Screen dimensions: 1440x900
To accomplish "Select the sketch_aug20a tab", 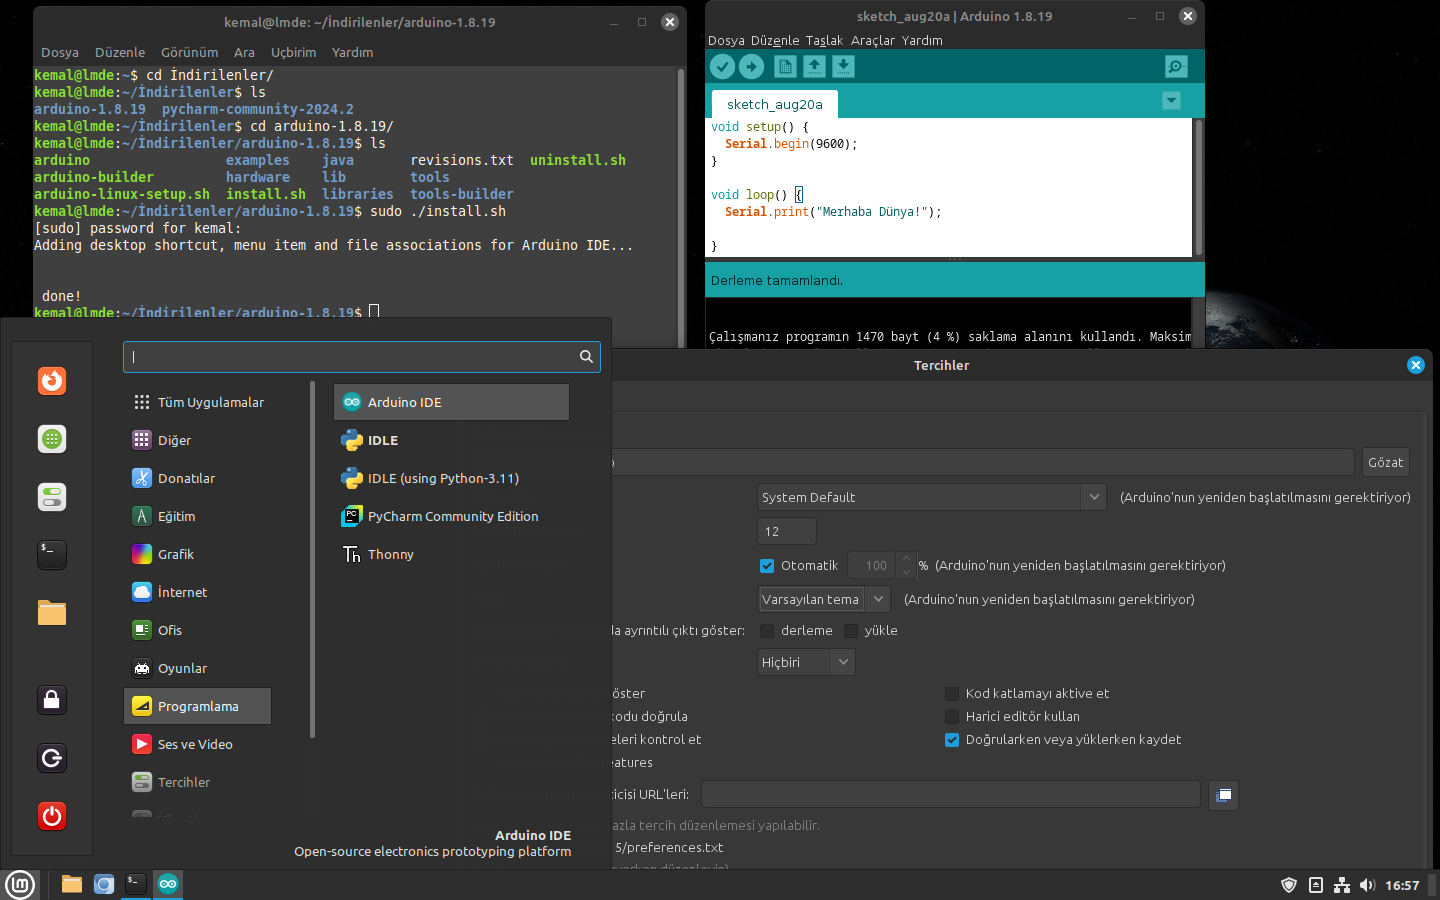I will click(x=775, y=104).
